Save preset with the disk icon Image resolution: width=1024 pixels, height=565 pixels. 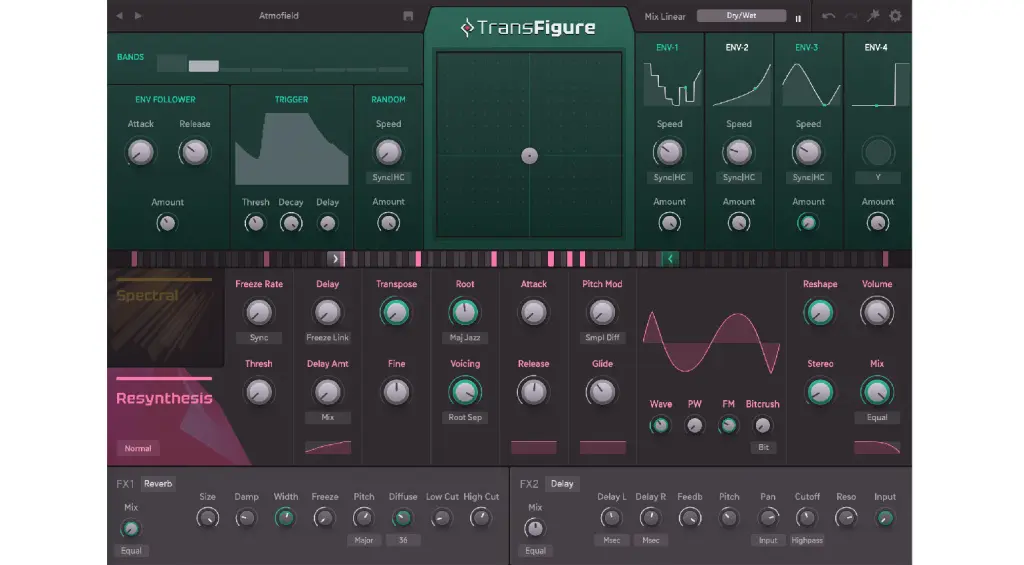408,16
